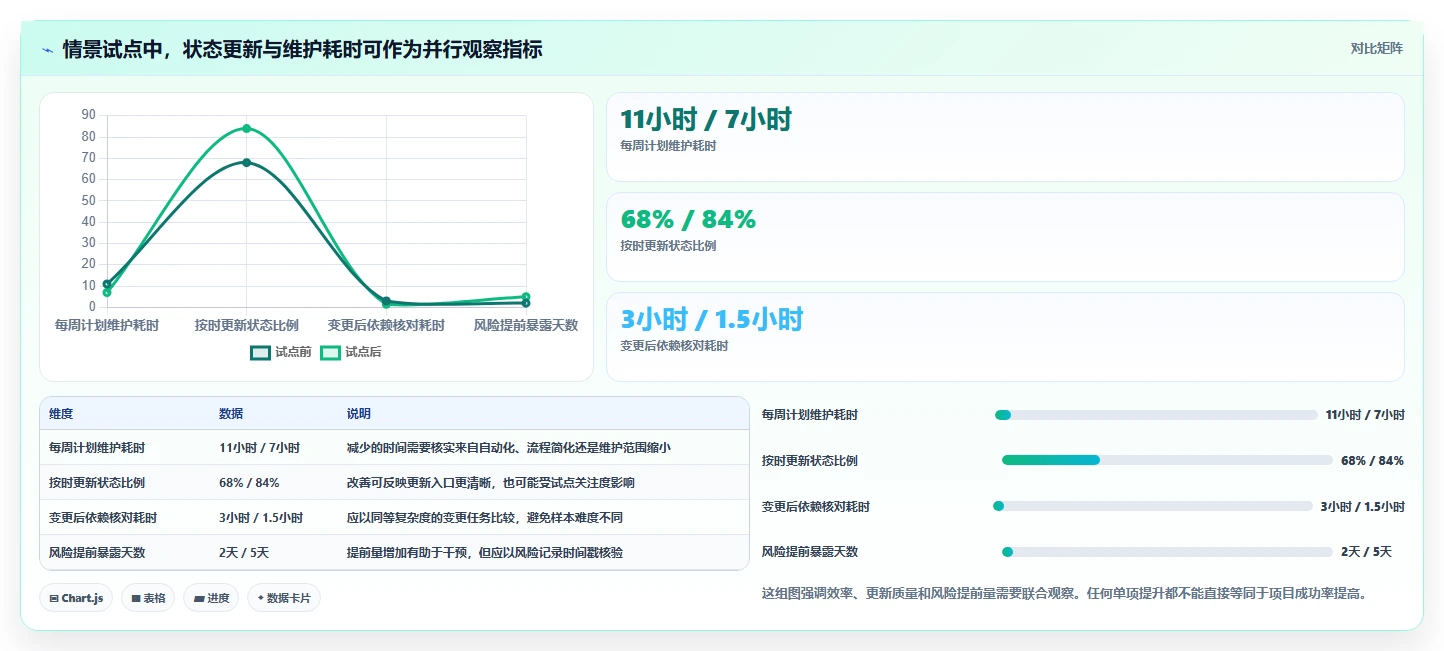The width and height of the screenshot is (1444, 651).
Task: Toggle the 试点前 legend swatch
Action: point(261,352)
